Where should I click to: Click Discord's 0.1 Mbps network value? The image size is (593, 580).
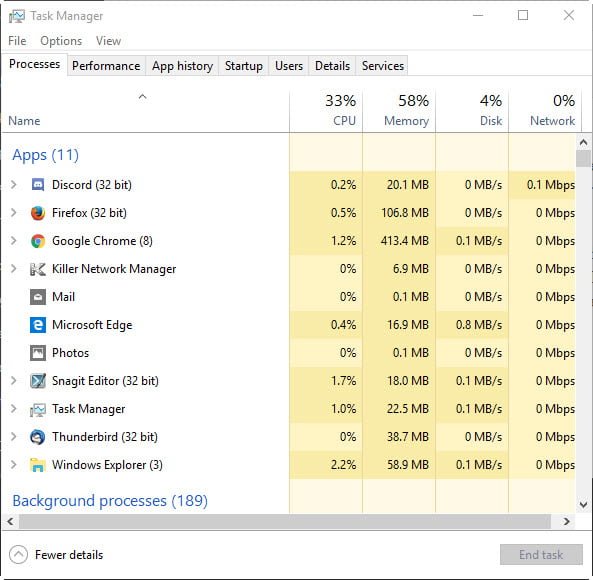(551, 185)
